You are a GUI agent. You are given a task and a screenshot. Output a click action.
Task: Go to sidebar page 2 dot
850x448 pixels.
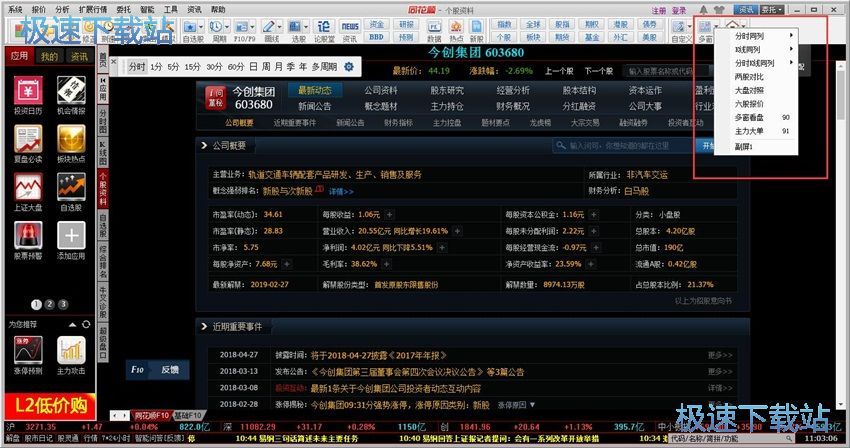(49, 304)
